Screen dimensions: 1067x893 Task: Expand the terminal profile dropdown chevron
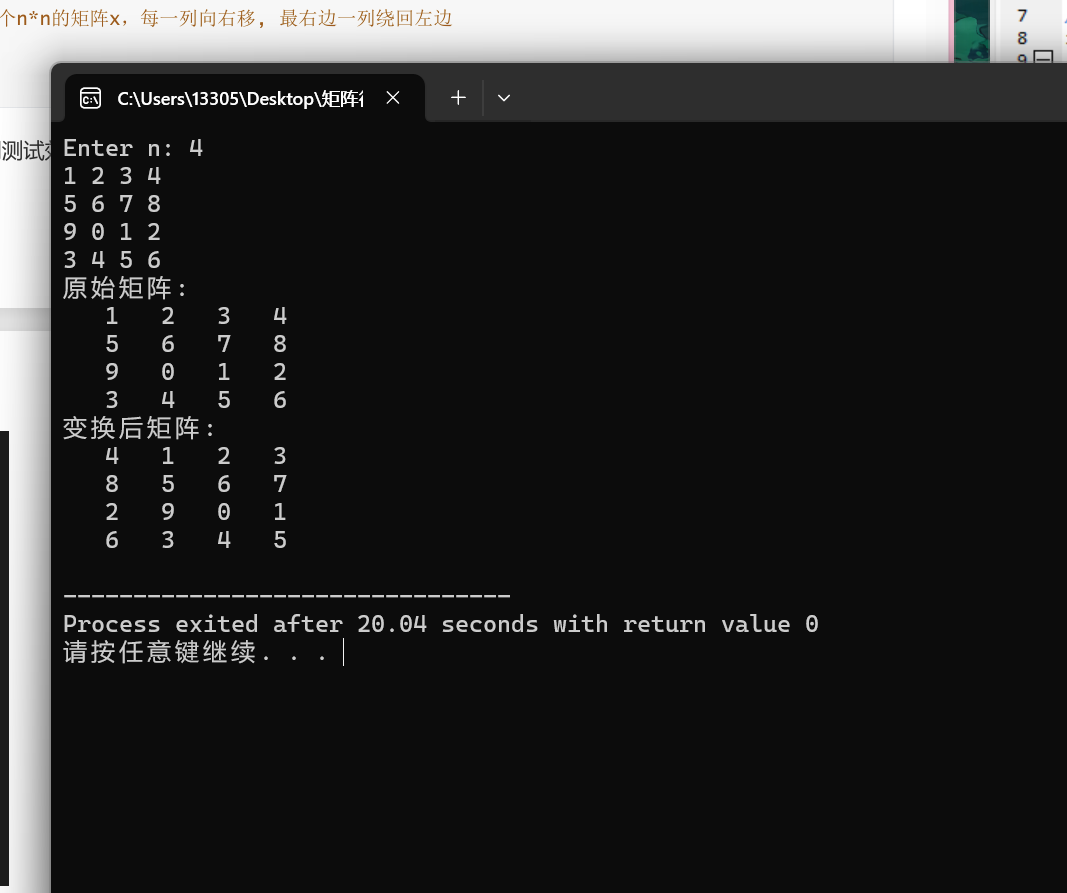(504, 98)
